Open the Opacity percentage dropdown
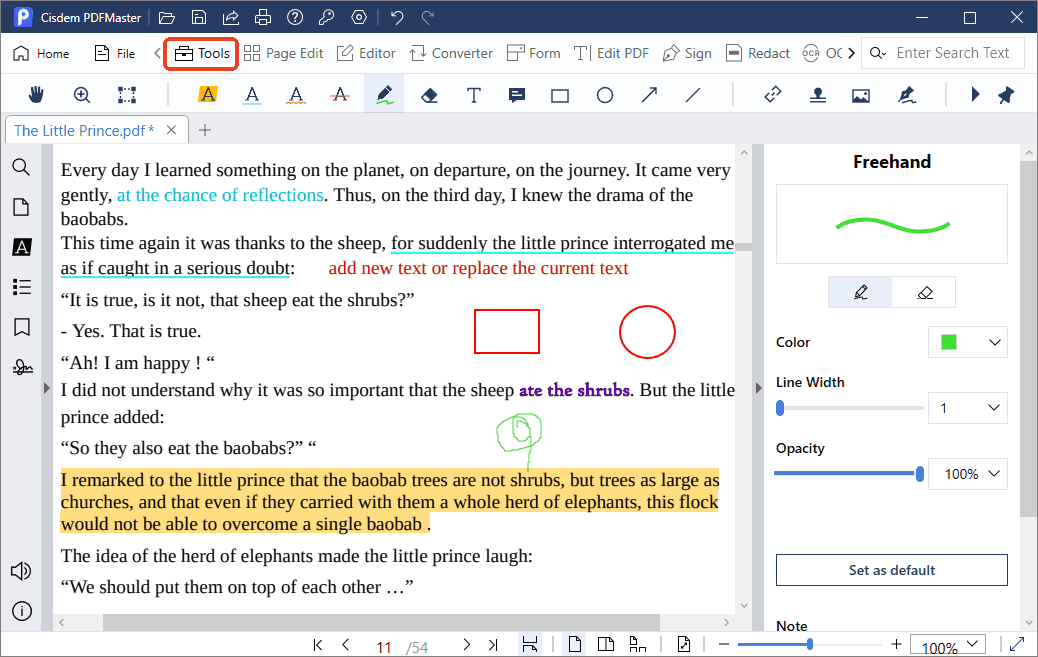1038x657 pixels. pyautogui.click(x=967, y=474)
